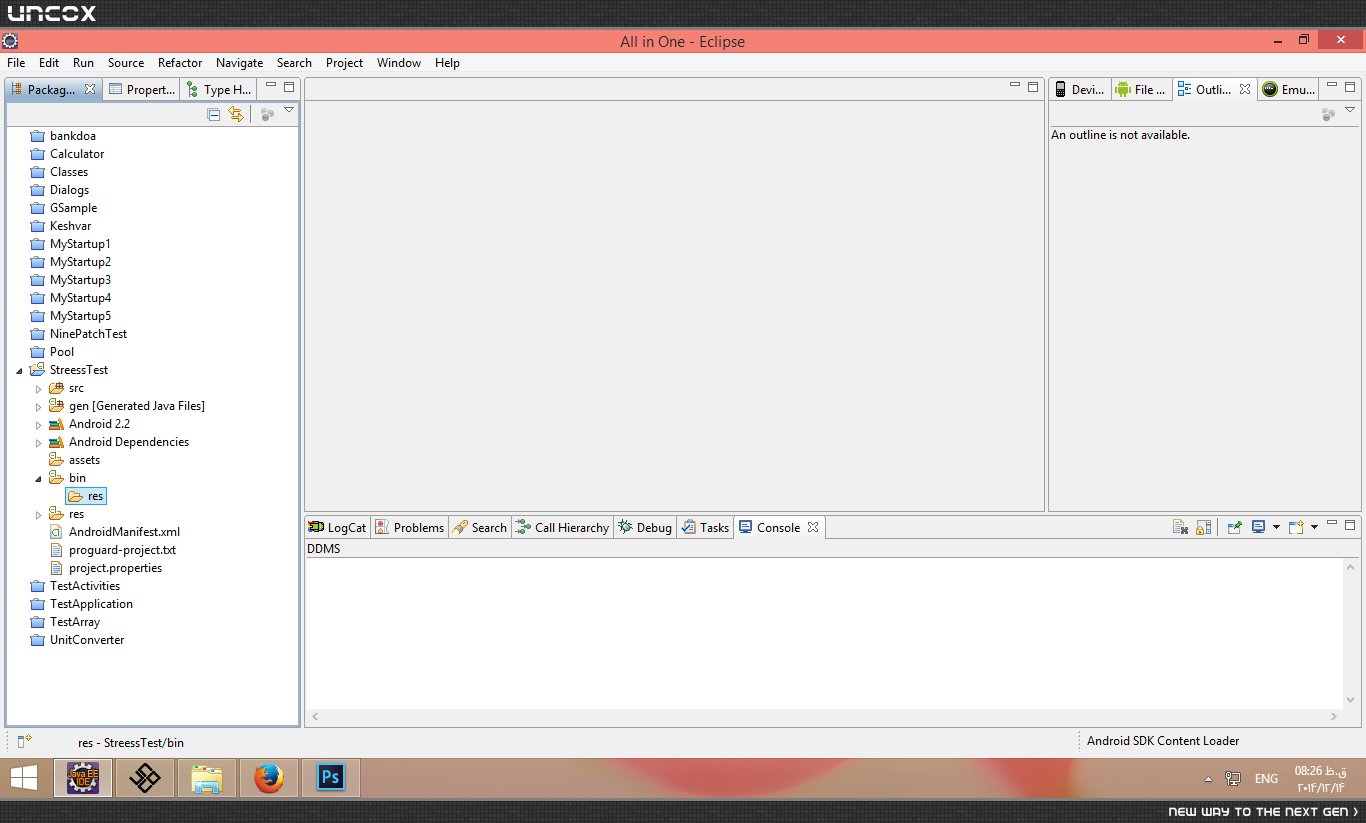Image resolution: width=1366 pixels, height=823 pixels.
Task: Open the Run menu
Action: (83, 63)
